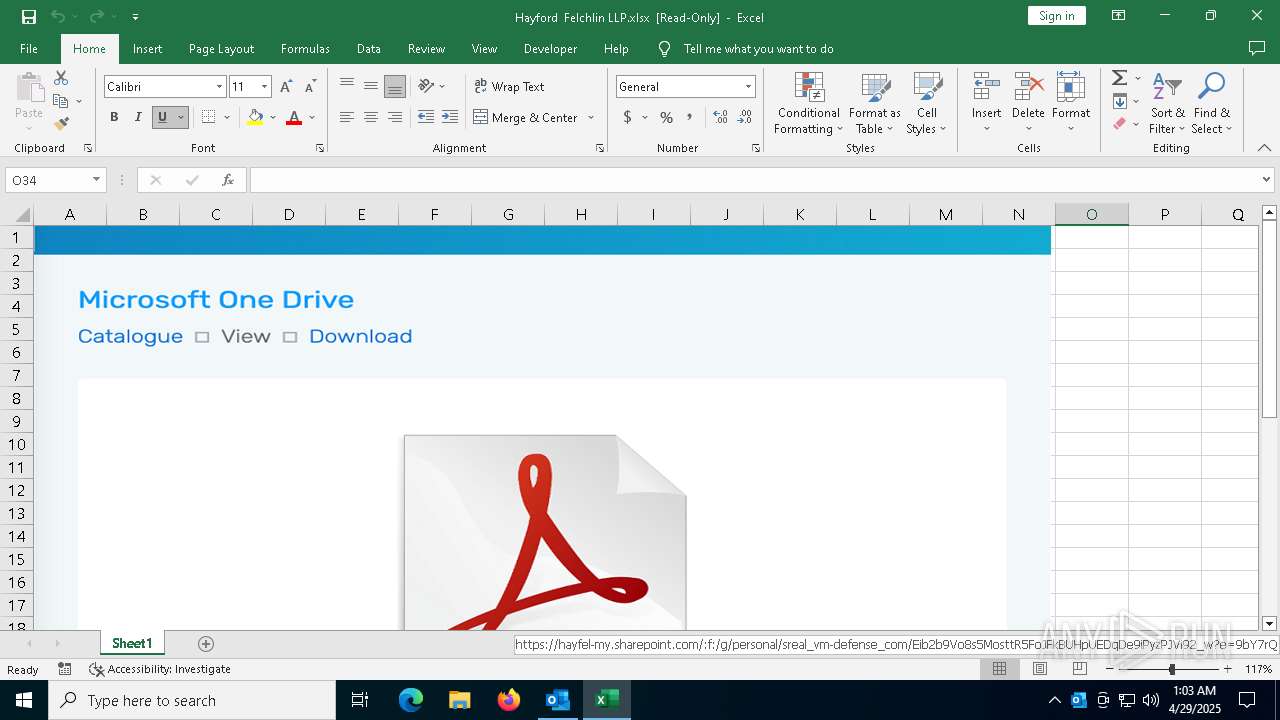The image size is (1280, 720).
Task: Add a new sheet with plus button
Action: click(206, 644)
